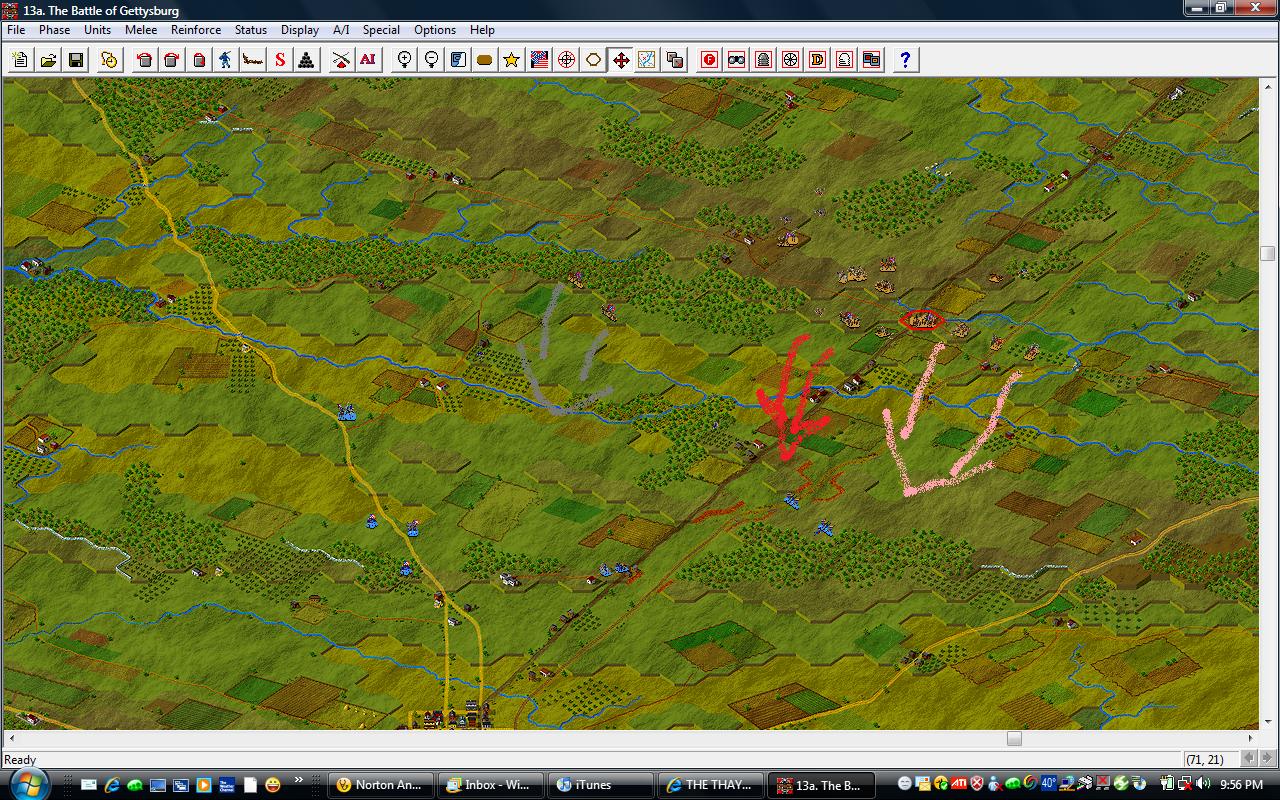Toggle the red circle F icon
The height and width of the screenshot is (800, 1280).
pos(710,60)
